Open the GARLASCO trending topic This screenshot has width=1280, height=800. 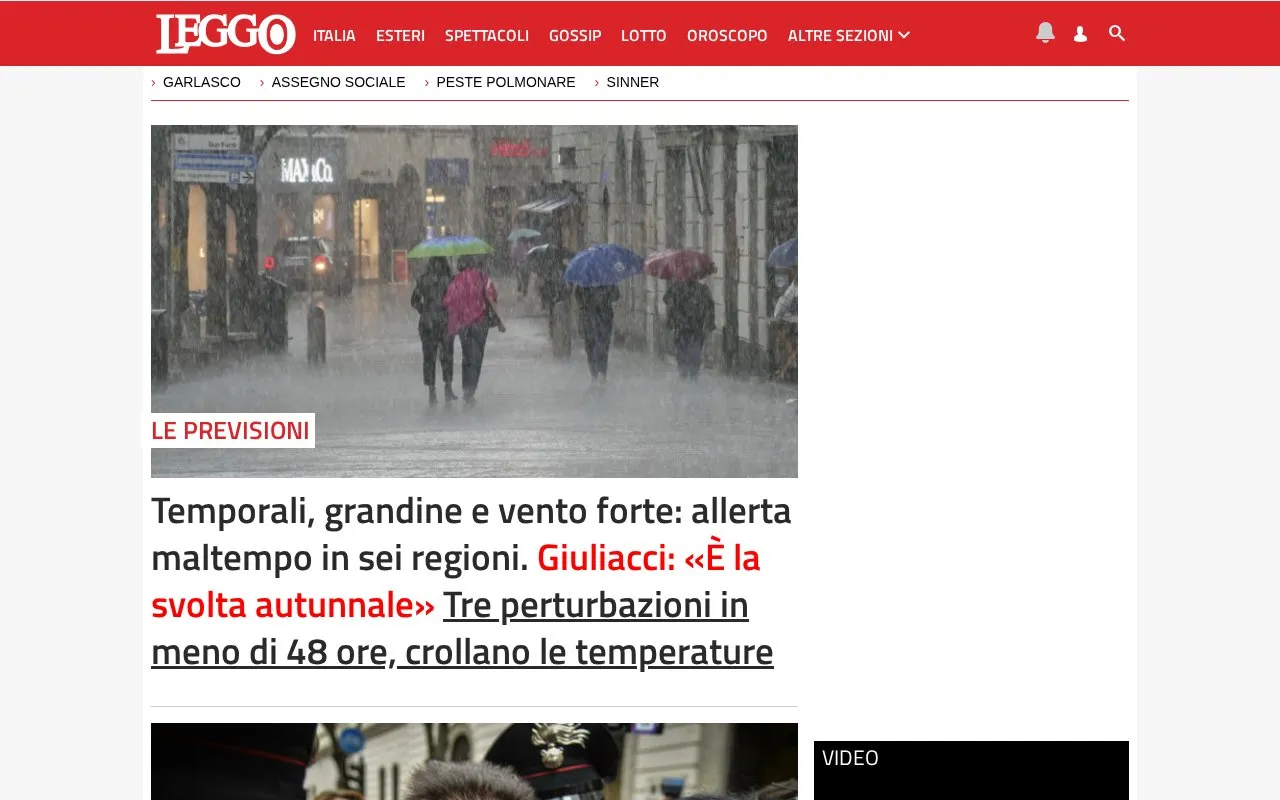(x=202, y=82)
